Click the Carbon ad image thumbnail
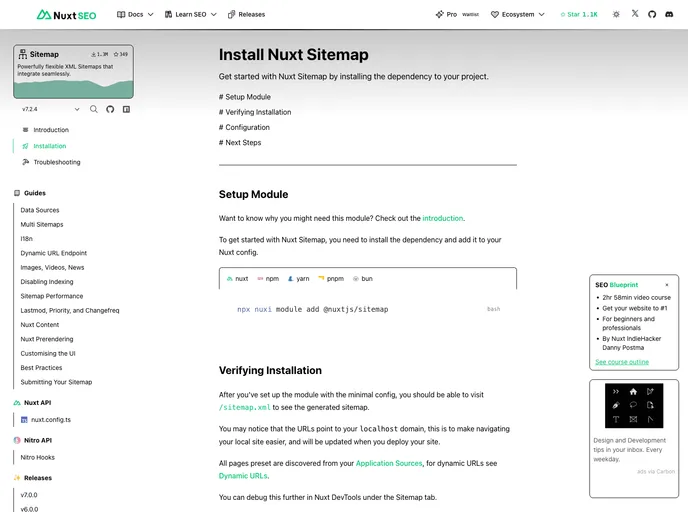 [x=634, y=406]
